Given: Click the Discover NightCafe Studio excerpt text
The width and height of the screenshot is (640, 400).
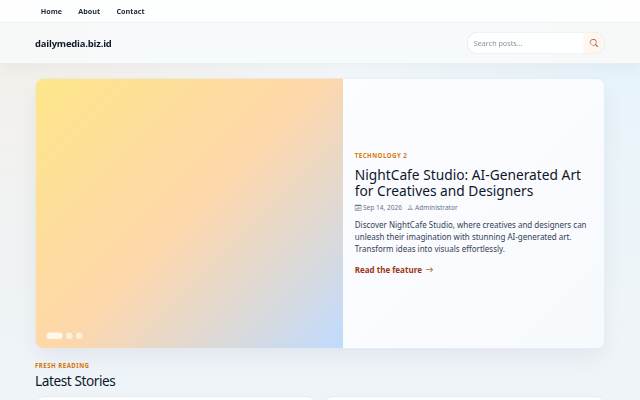Looking at the screenshot, I should tap(470, 237).
